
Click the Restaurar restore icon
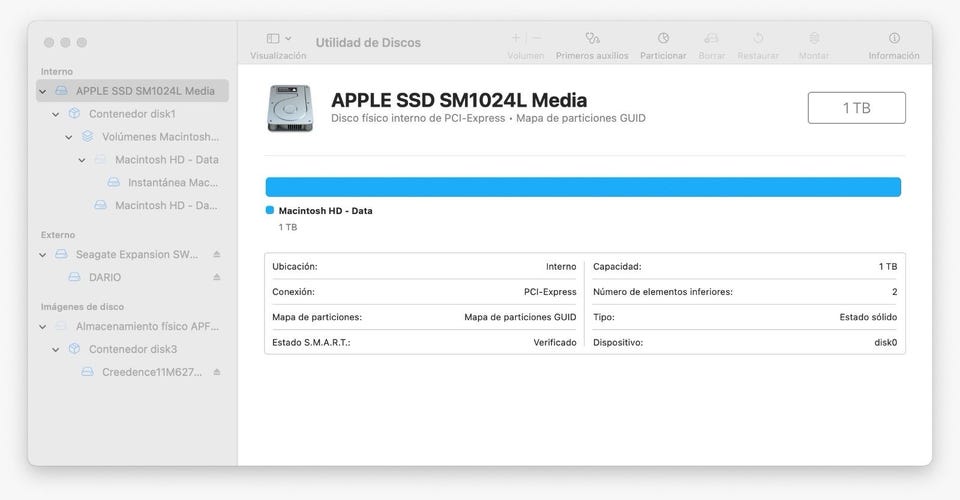[758, 38]
